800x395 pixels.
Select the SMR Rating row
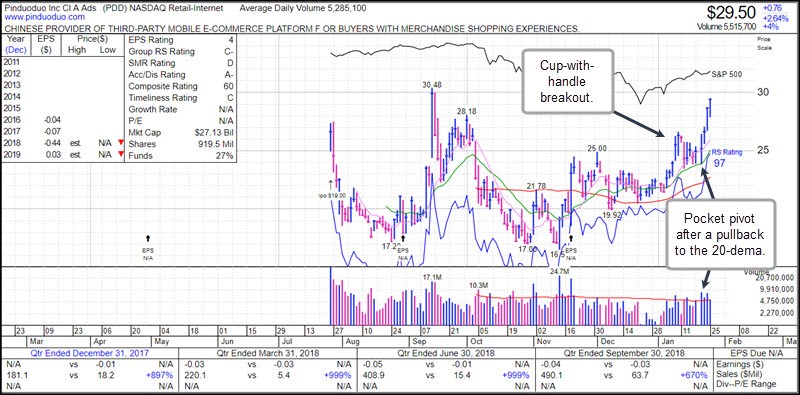181,63
